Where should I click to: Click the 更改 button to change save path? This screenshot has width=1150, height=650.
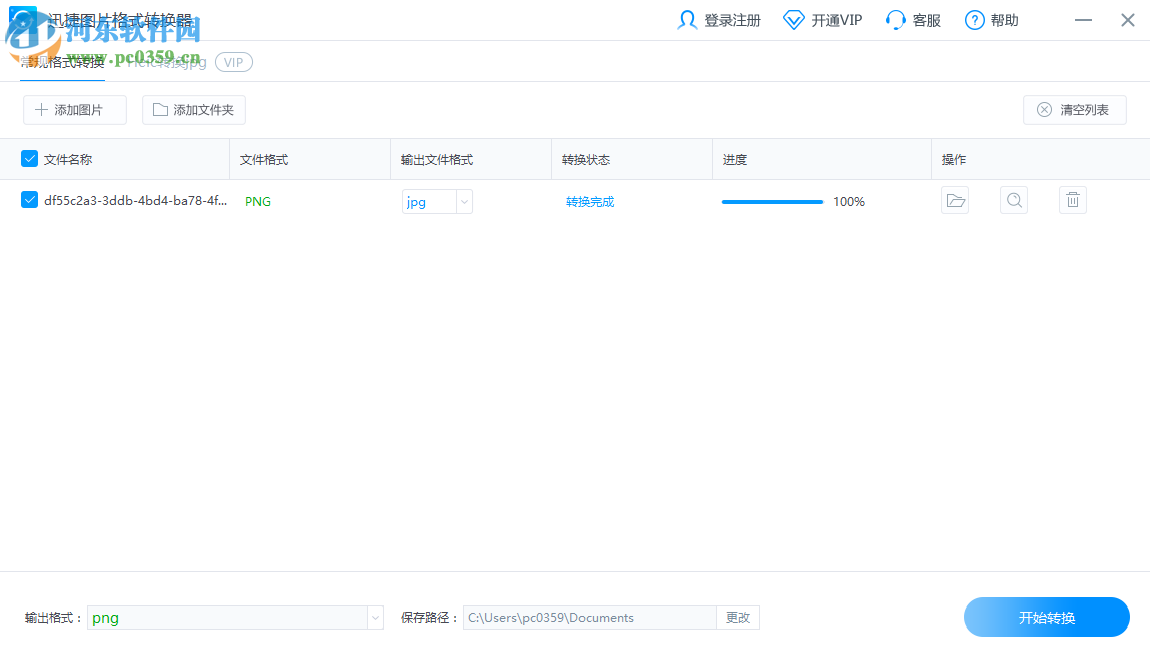coord(738,617)
